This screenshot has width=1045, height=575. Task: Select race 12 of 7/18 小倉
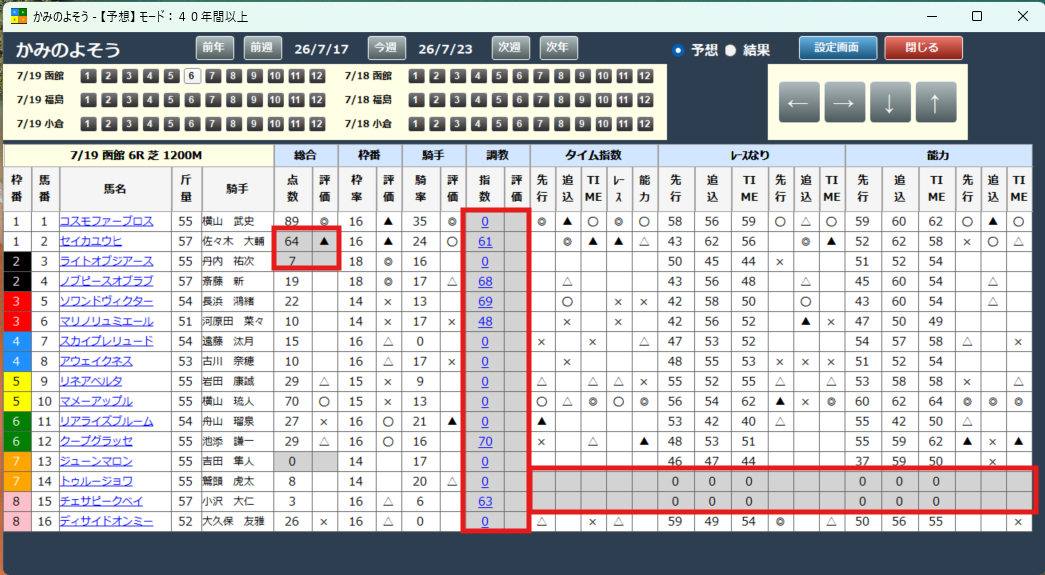point(644,124)
